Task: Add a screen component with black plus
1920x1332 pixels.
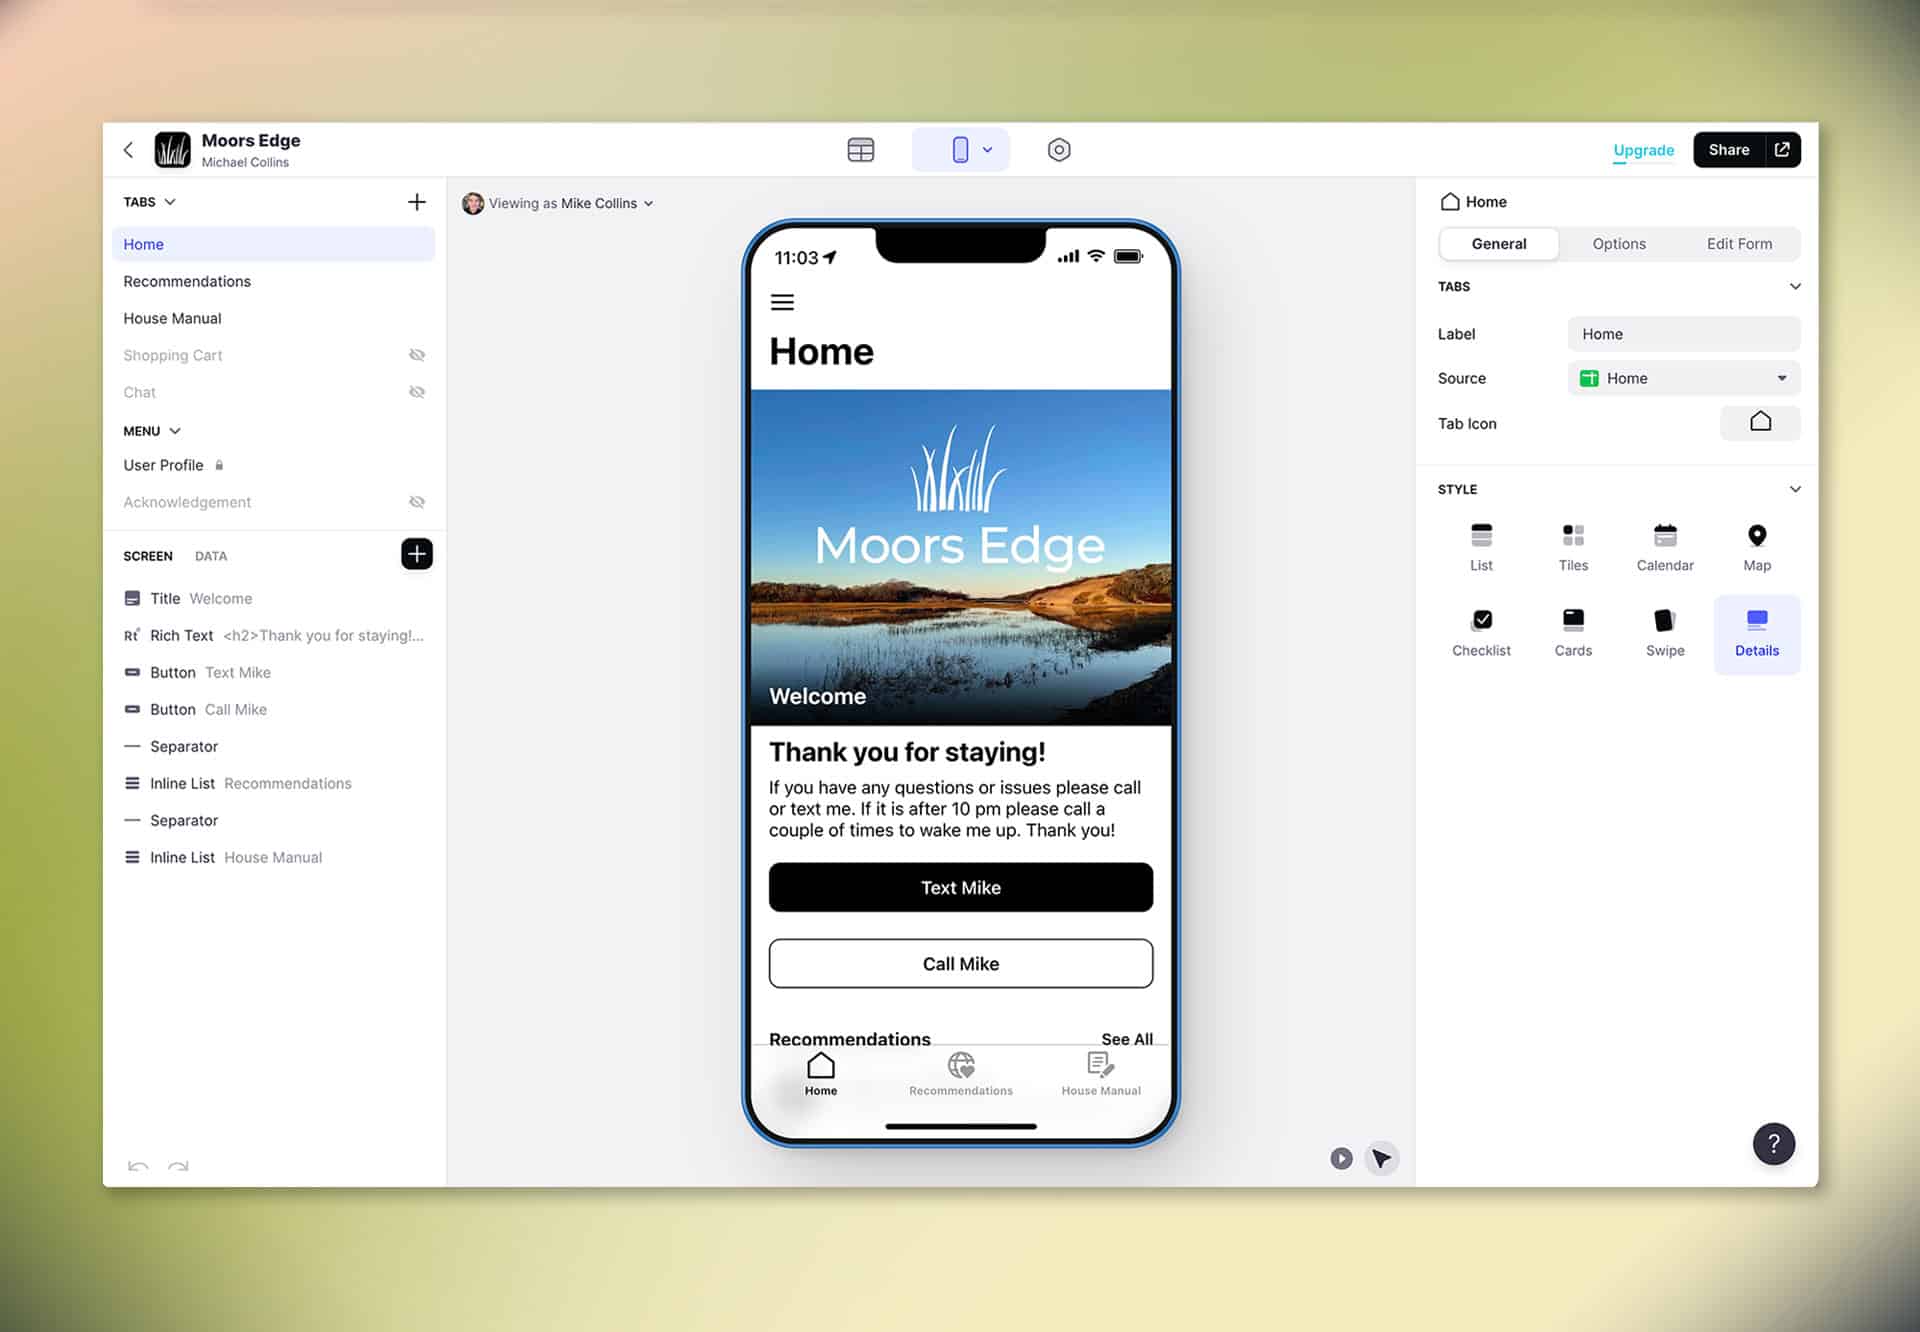Action: pos(417,554)
